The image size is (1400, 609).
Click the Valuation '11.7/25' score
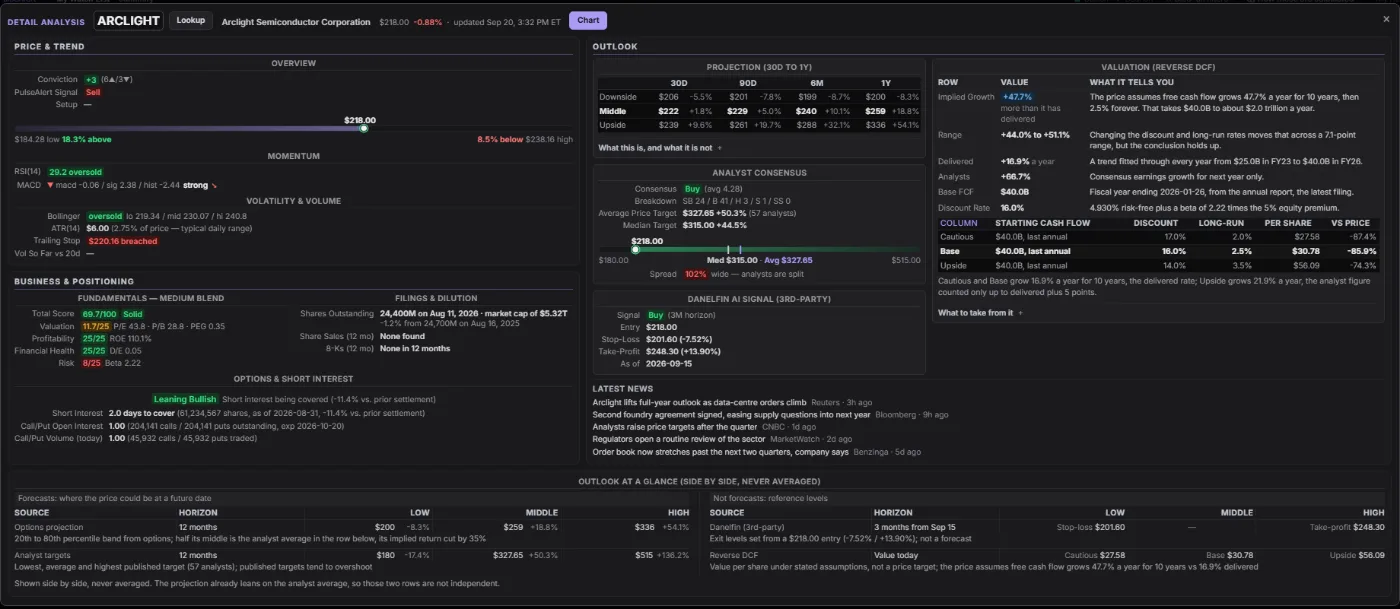point(96,326)
